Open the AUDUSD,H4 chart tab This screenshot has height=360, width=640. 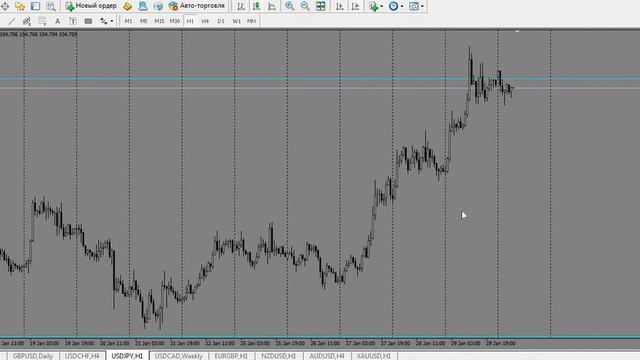coord(327,356)
